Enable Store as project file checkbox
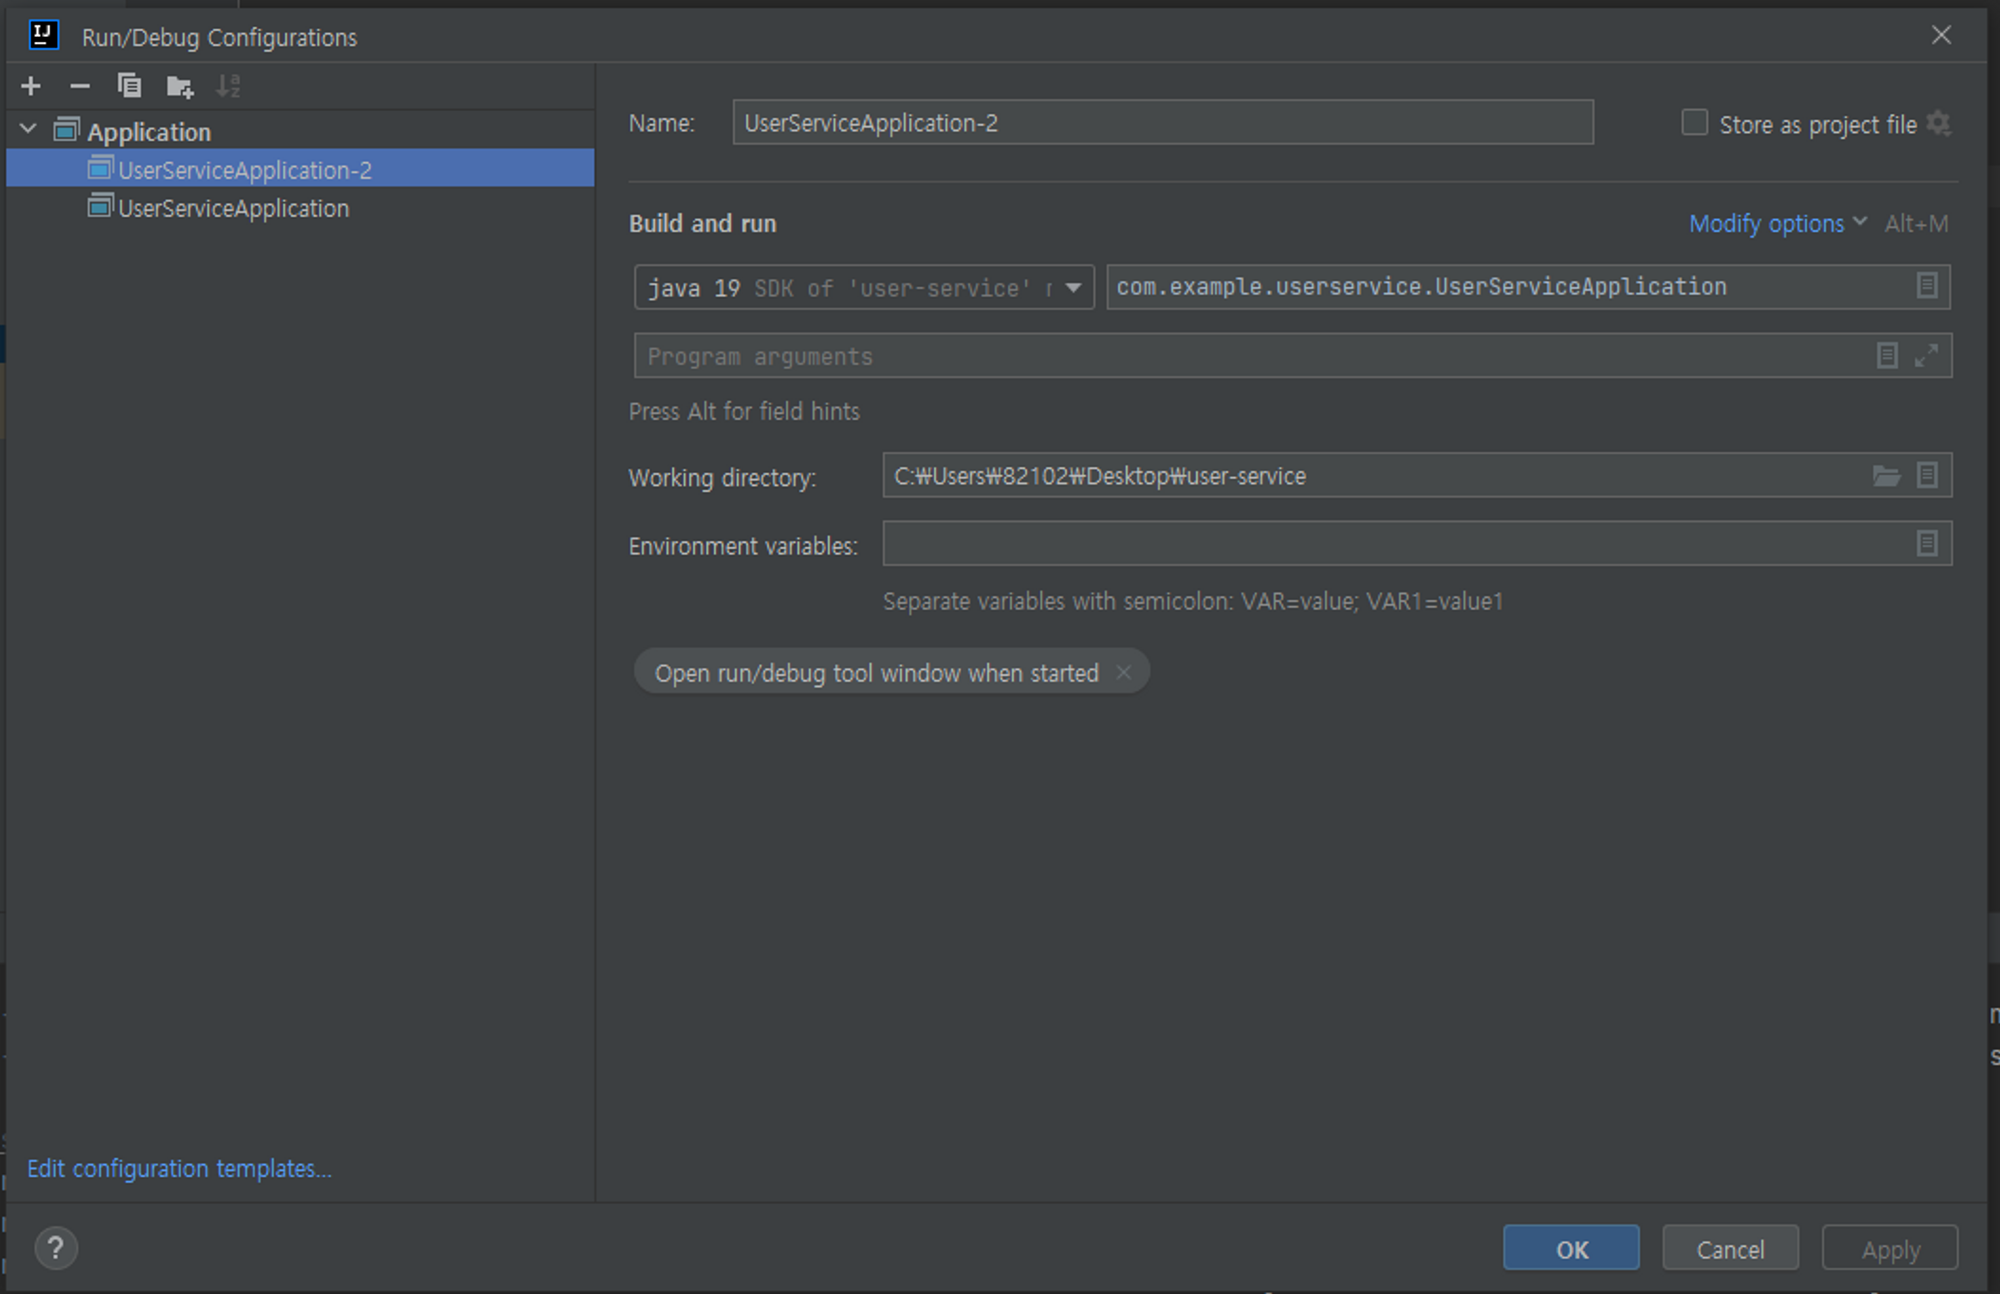This screenshot has height=1294, width=2000. coord(1694,123)
